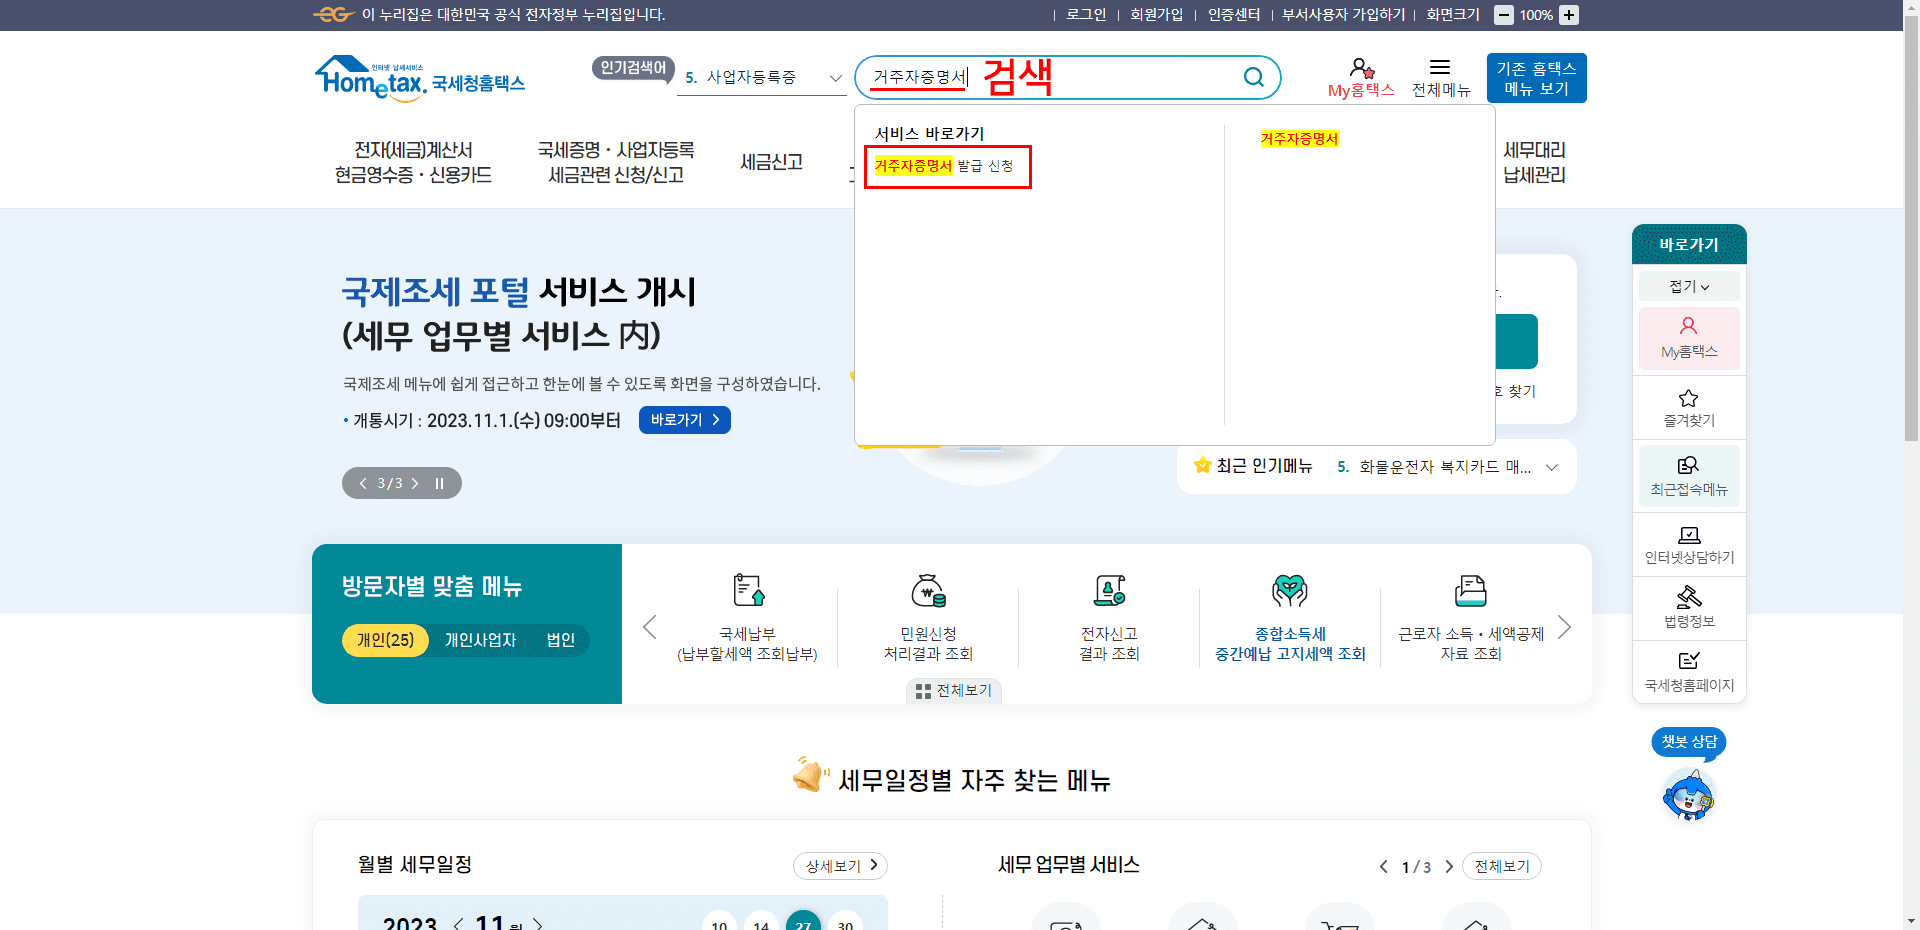Image resolution: width=1920 pixels, height=930 pixels.
Task: Go to previous month in 세무일정
Action: [458, 924]
